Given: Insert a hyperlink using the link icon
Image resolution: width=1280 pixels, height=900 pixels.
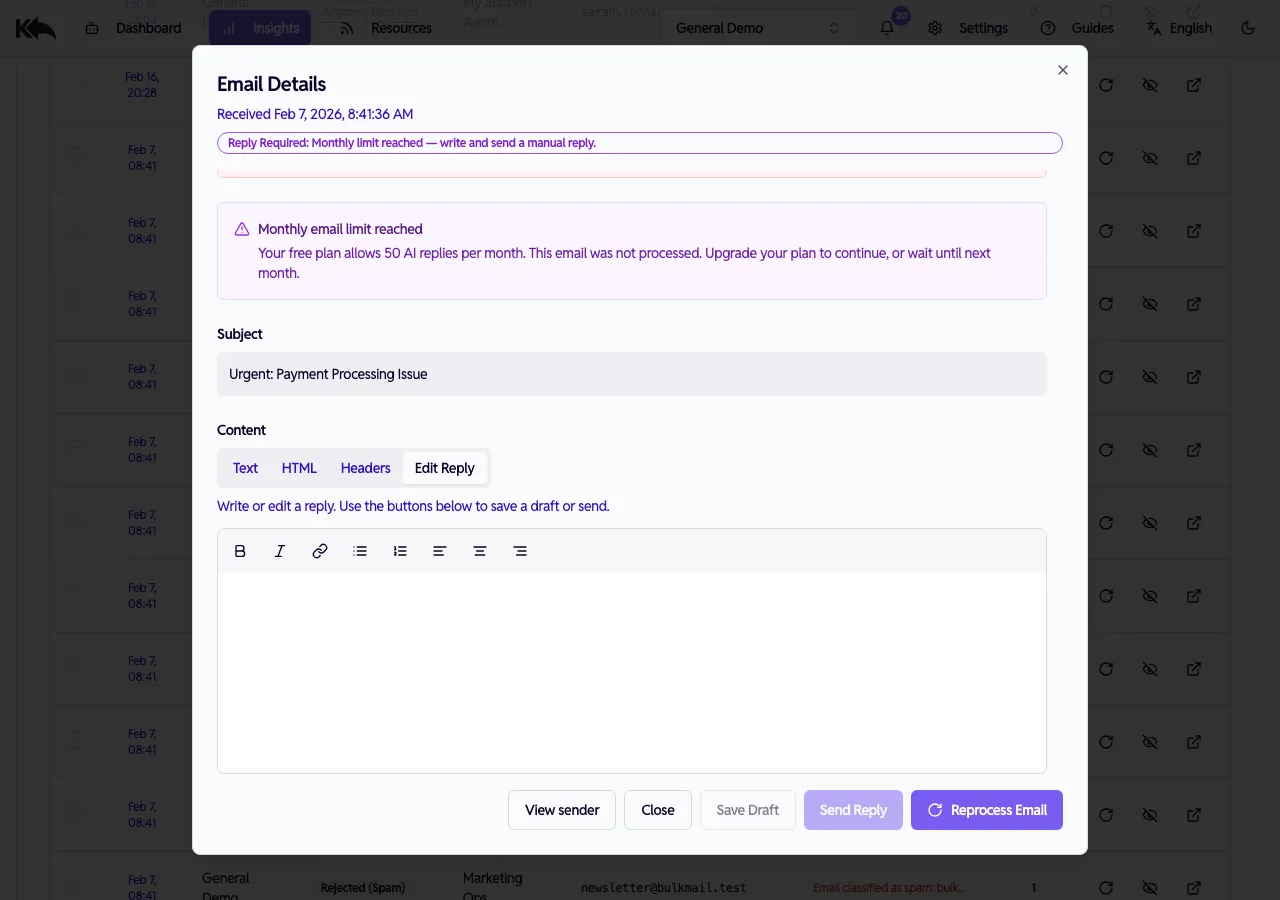Looking at the screenshot, I should [x=320, y=551].
